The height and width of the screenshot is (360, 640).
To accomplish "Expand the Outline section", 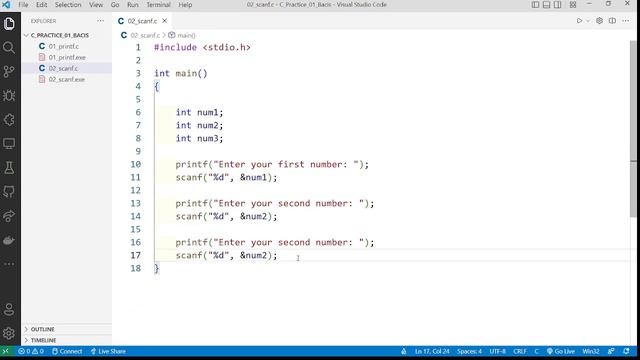I will [42, 329].
